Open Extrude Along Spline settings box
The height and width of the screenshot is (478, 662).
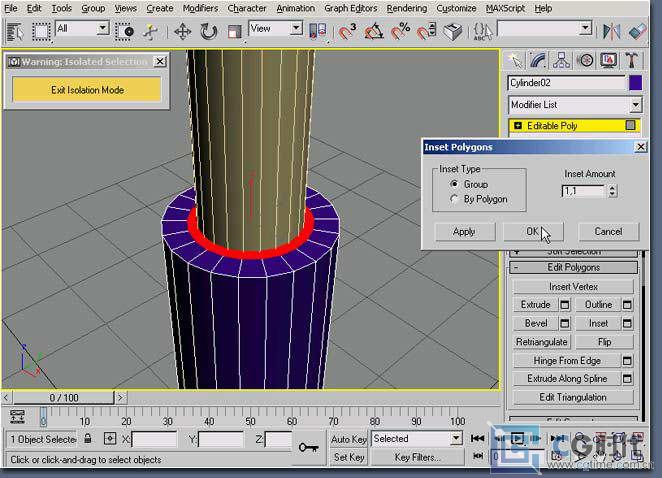(627, 378)
